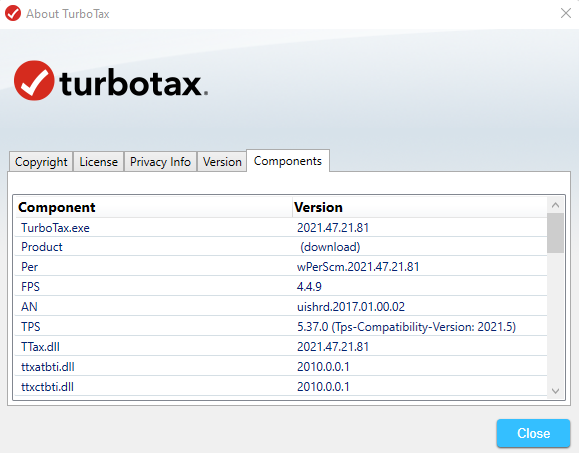The width and height of the screenshot is (579, 453).
Task: Open the License tab
Action: point(99,162)
